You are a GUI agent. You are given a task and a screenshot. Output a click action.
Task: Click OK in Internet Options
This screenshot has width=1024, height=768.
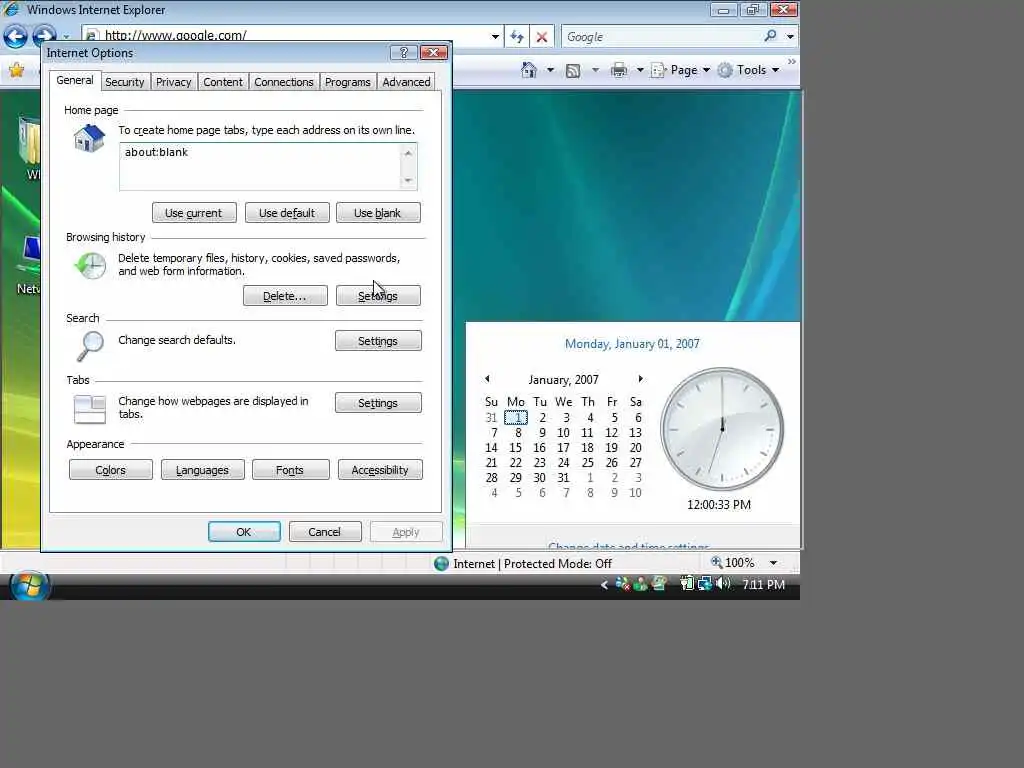[244, 532]
